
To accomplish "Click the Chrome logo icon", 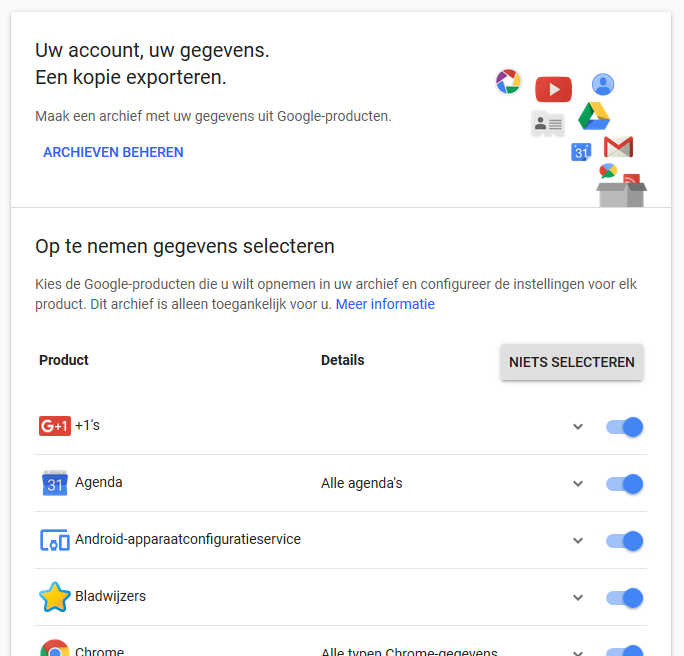I will (54, 650).
